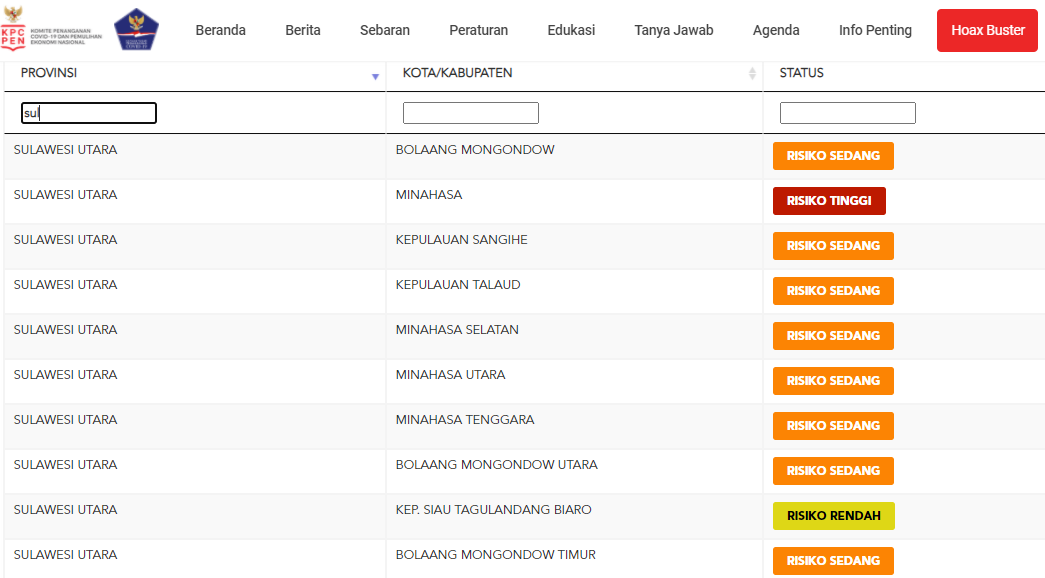Focus the PROVINSI filter field containing 'sul'
The image size is (1045, 578).
[x=89, y=113]
